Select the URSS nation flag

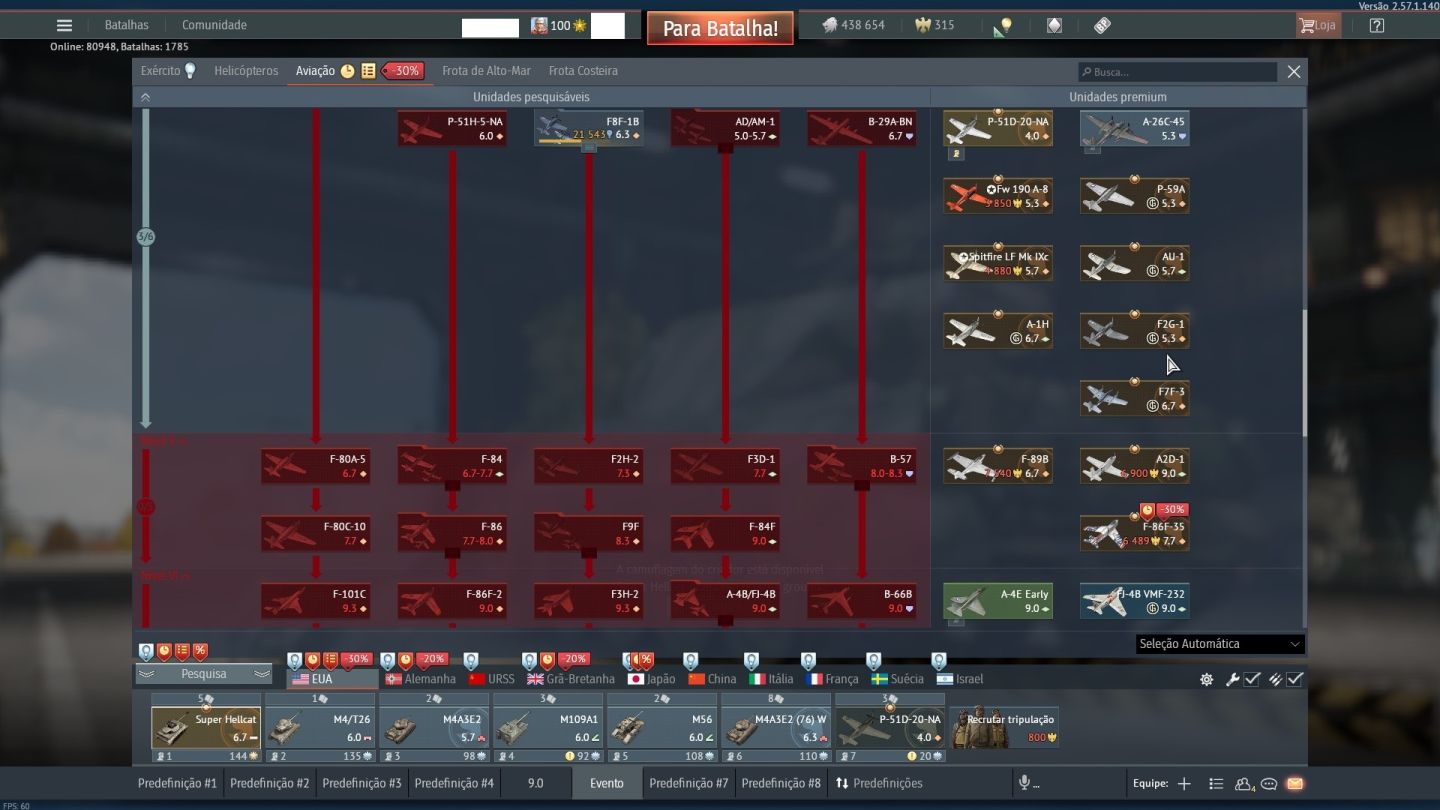tap(492, 679)
